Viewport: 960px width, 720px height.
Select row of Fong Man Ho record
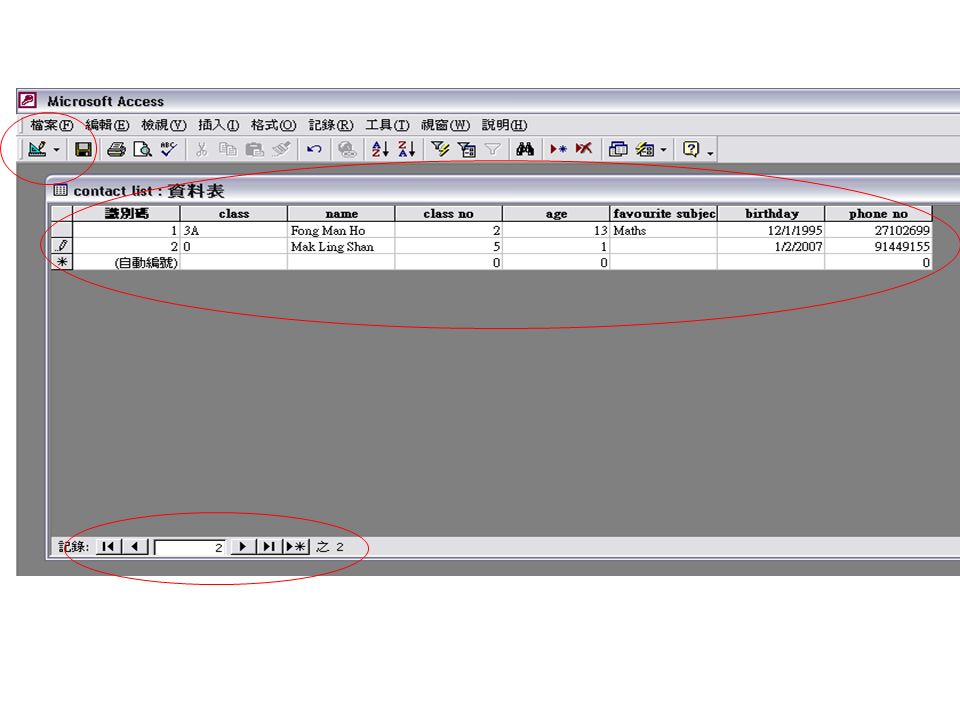[62, 230]
